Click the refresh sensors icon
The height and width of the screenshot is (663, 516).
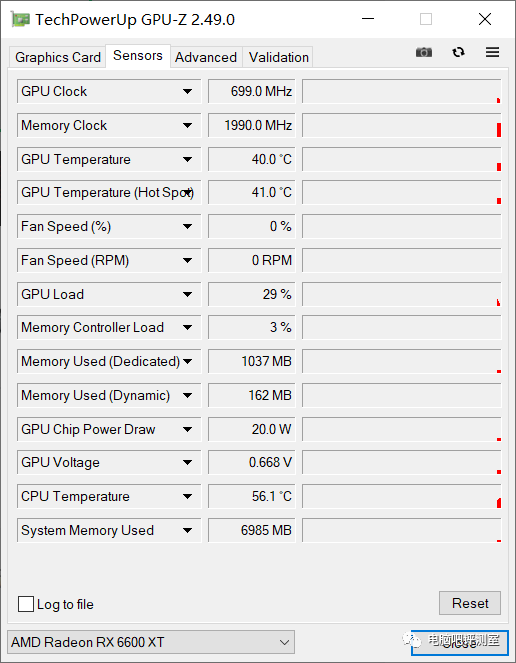[x=458, y=52]
